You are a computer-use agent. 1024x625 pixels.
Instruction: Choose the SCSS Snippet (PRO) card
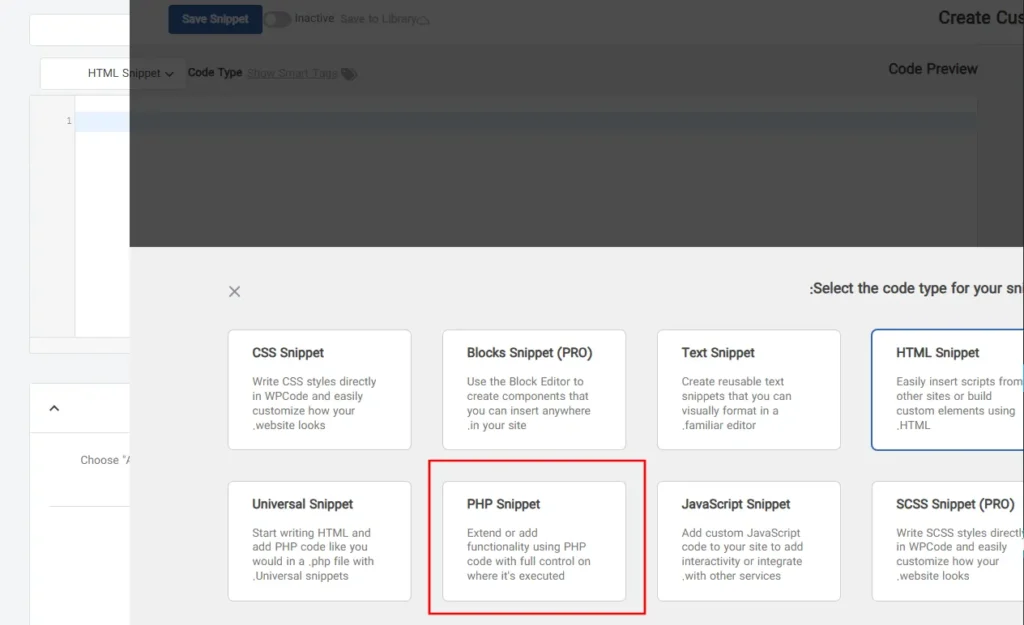click(948, 541)
